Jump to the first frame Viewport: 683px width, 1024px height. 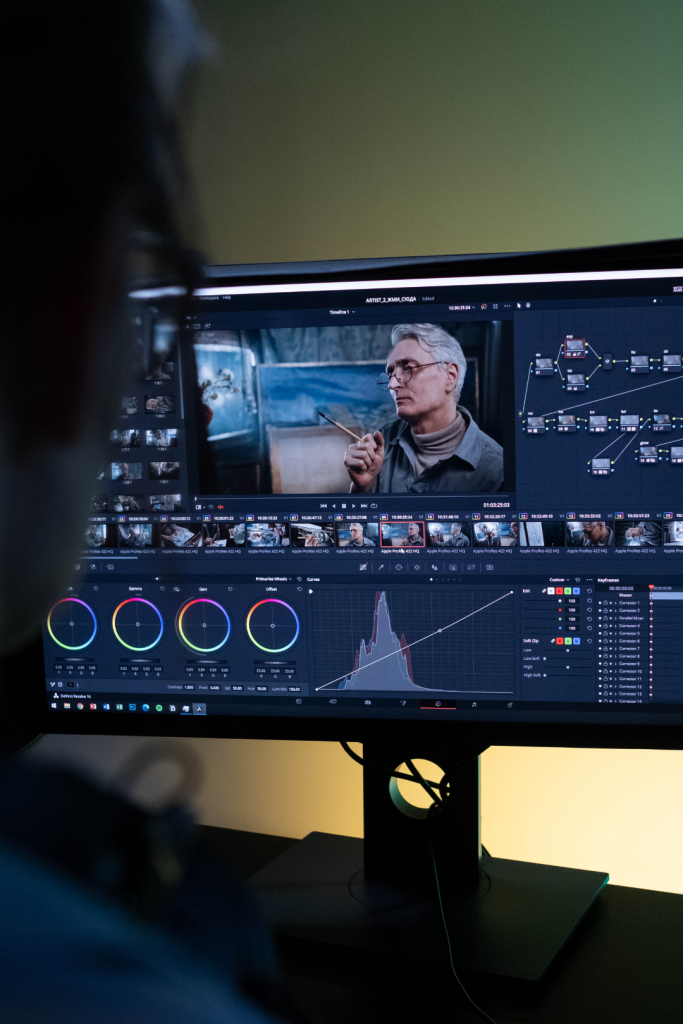323,505
